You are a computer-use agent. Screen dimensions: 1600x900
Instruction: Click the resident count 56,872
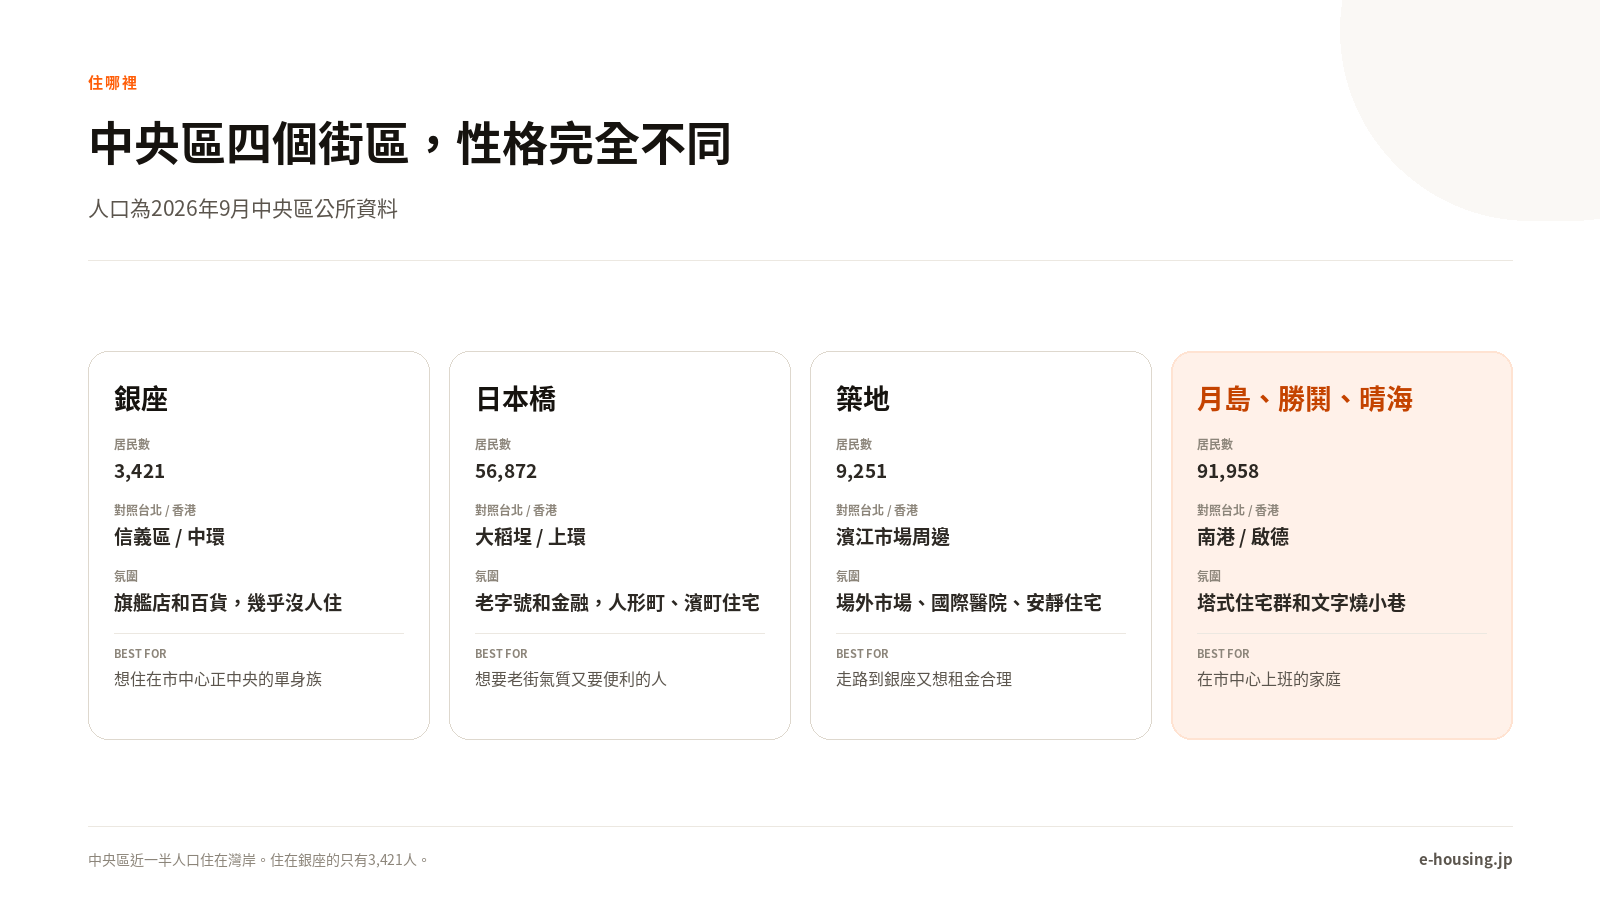point(506,471)
